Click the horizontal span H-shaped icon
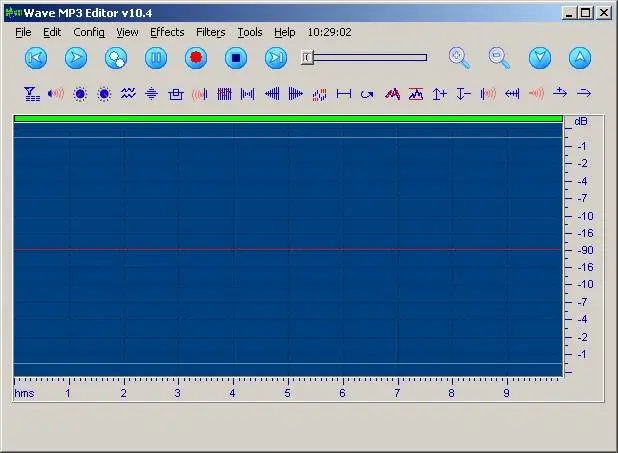This screenshot has height=453, width=618. (x=344, y=94)
